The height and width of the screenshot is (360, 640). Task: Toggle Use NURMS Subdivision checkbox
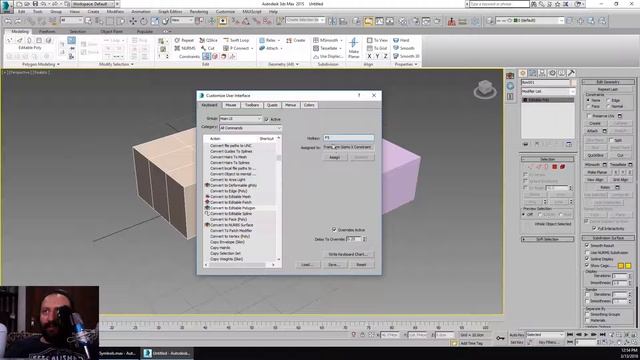pyautogui.click(x=587, y=253)
